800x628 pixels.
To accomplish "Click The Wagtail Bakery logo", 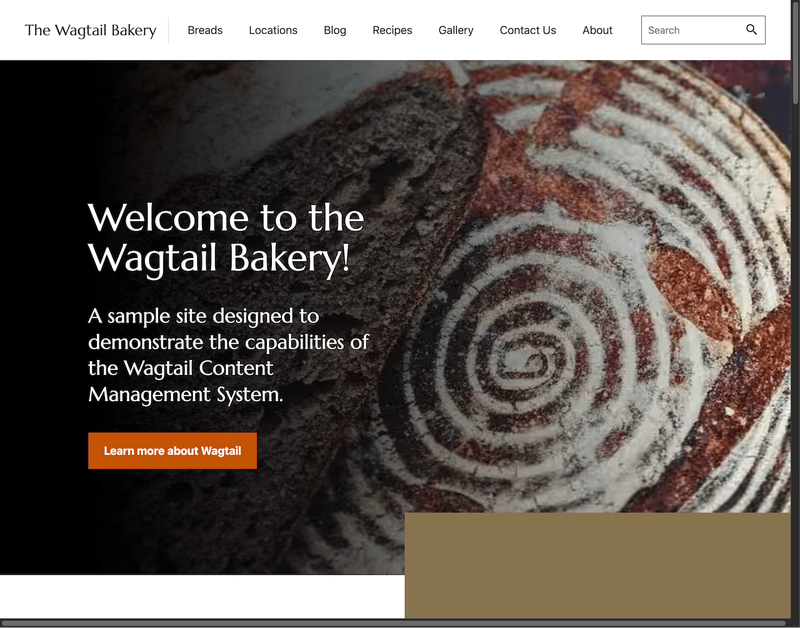I will tap(91, 30).
